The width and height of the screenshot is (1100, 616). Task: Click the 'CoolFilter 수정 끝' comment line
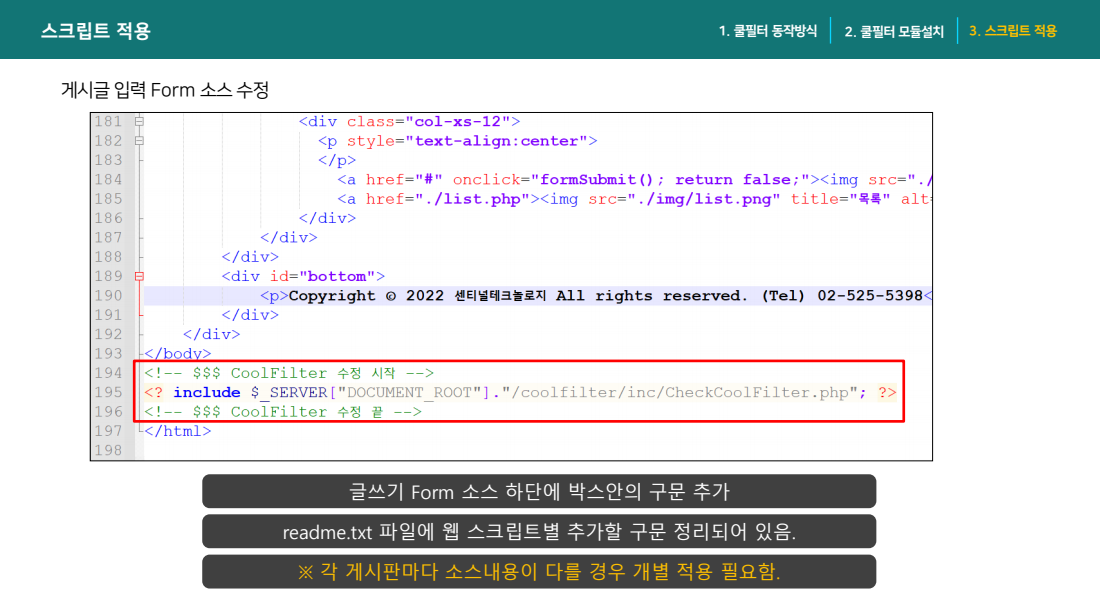(x=283, y=412)
